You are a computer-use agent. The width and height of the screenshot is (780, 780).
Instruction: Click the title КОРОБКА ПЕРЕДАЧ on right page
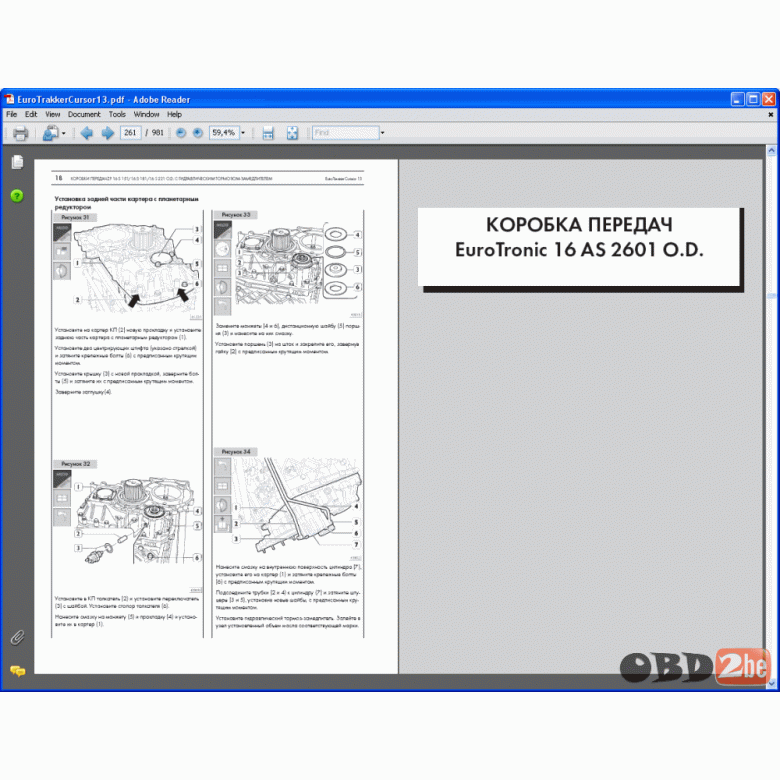[x=579, y=225]
